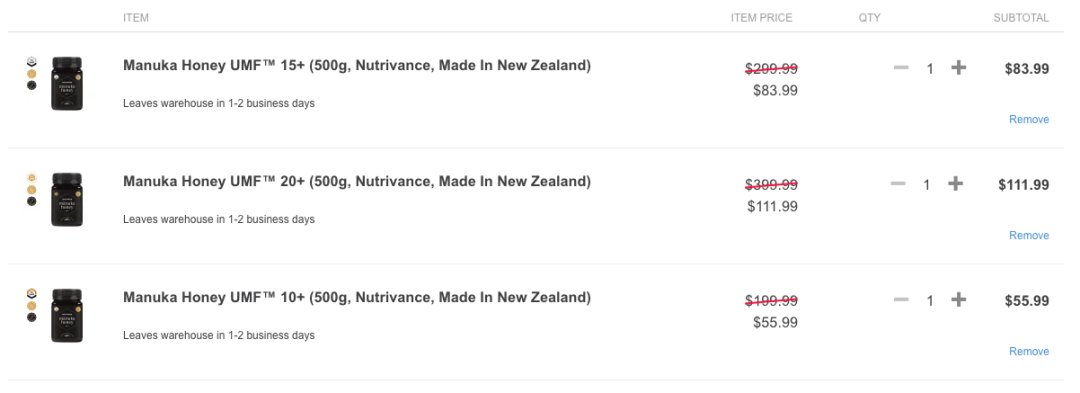
Task: Remove Manuka Honey UMF 20+ from cart
Action: 1029,235
